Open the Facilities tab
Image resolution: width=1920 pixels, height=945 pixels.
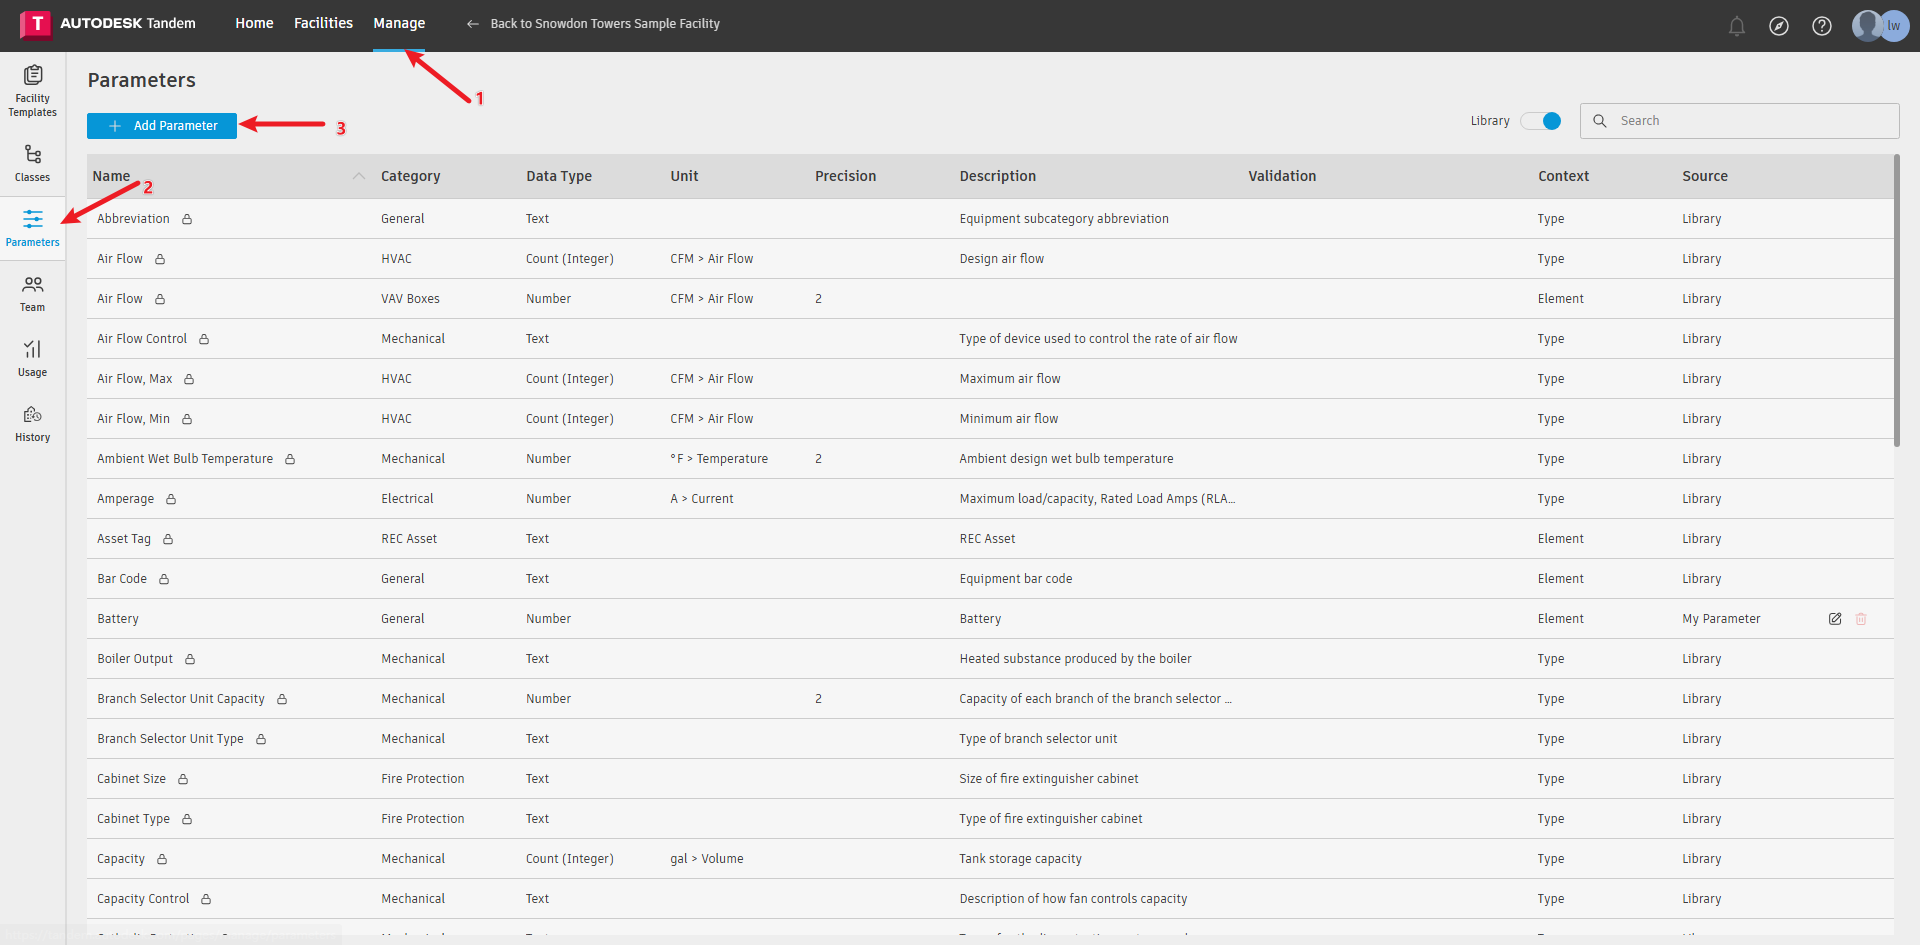(x=323, y=23)
